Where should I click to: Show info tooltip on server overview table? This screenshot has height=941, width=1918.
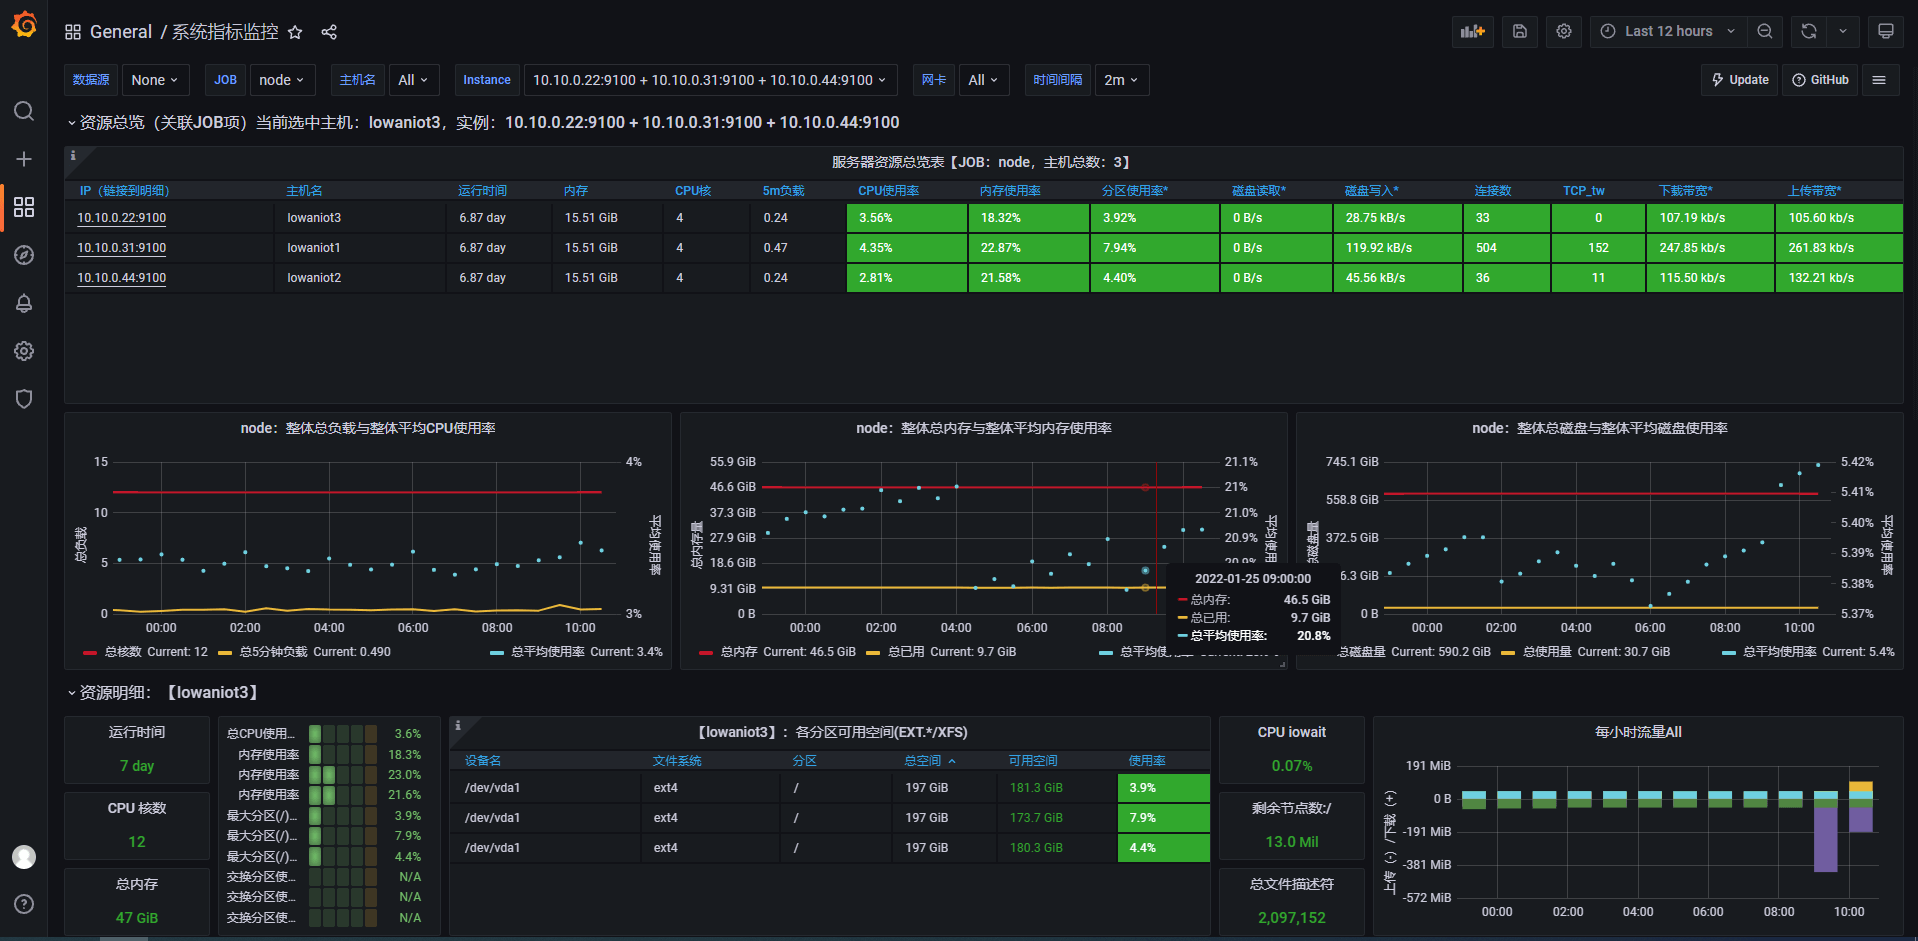73,156
